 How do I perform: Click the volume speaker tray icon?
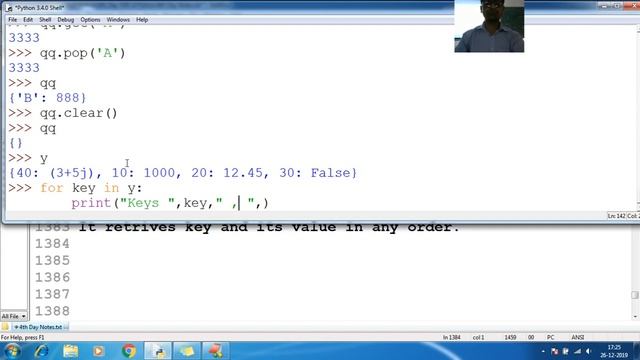point(589,351)
